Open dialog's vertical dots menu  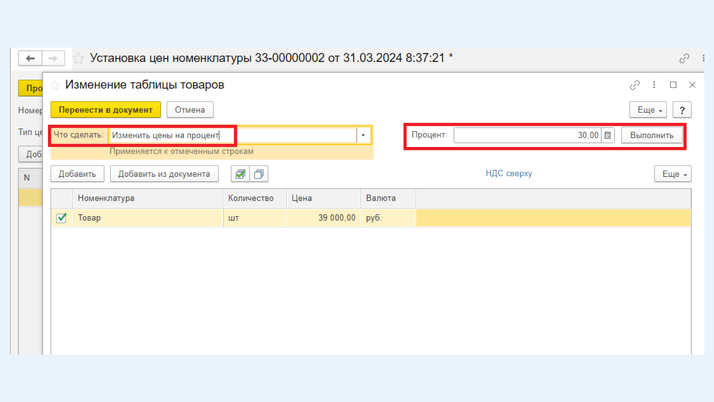click(x=654, y=85)
